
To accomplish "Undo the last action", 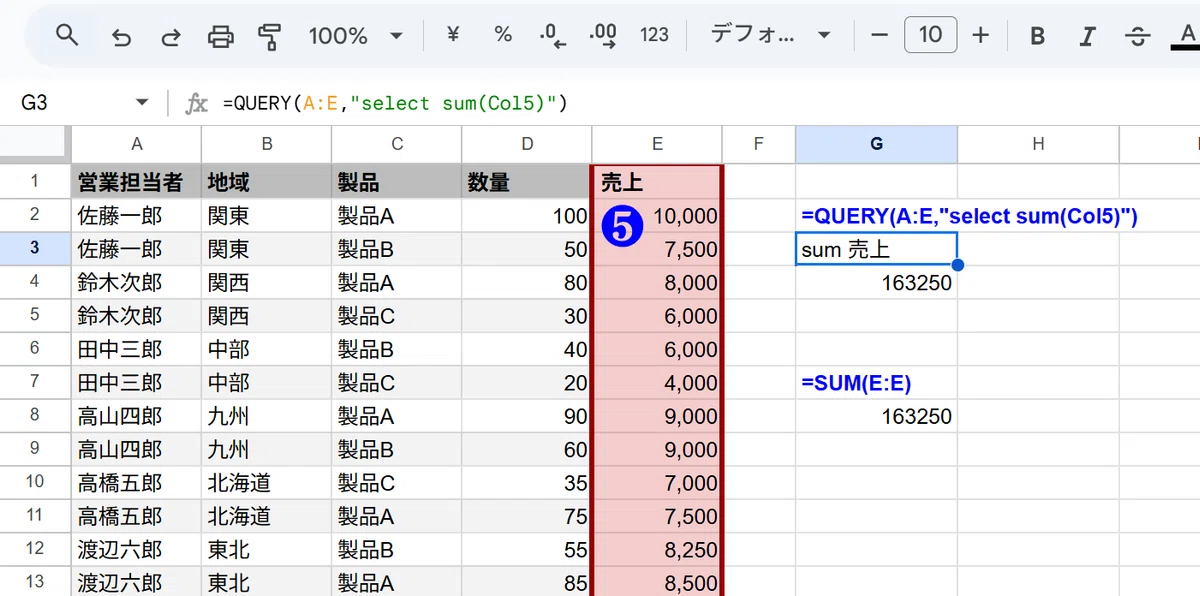I will [x=121, y=37].
